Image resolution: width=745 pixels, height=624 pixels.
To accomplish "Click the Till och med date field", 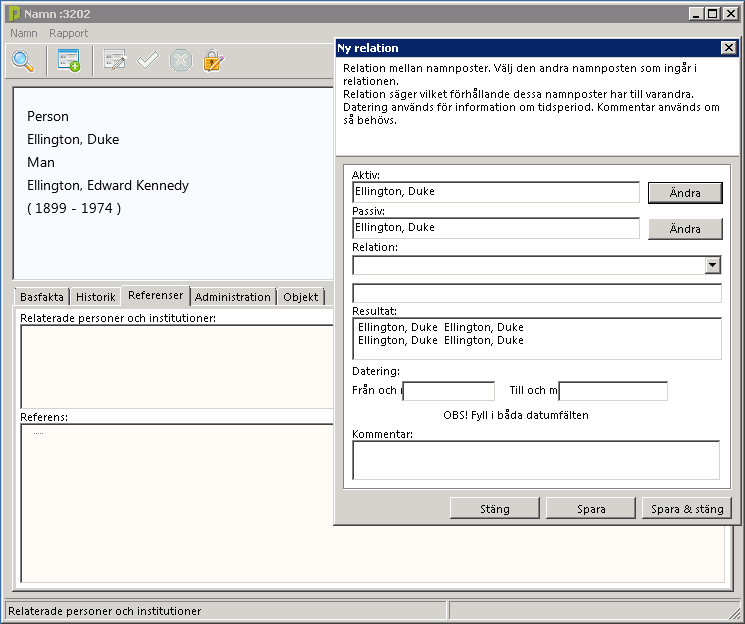I will [613, 391].
